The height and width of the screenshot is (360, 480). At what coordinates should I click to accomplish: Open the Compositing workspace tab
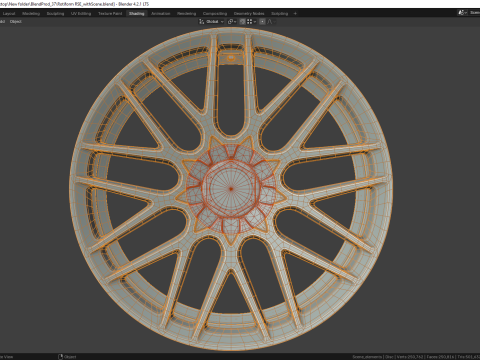click(x=215, y=14)
